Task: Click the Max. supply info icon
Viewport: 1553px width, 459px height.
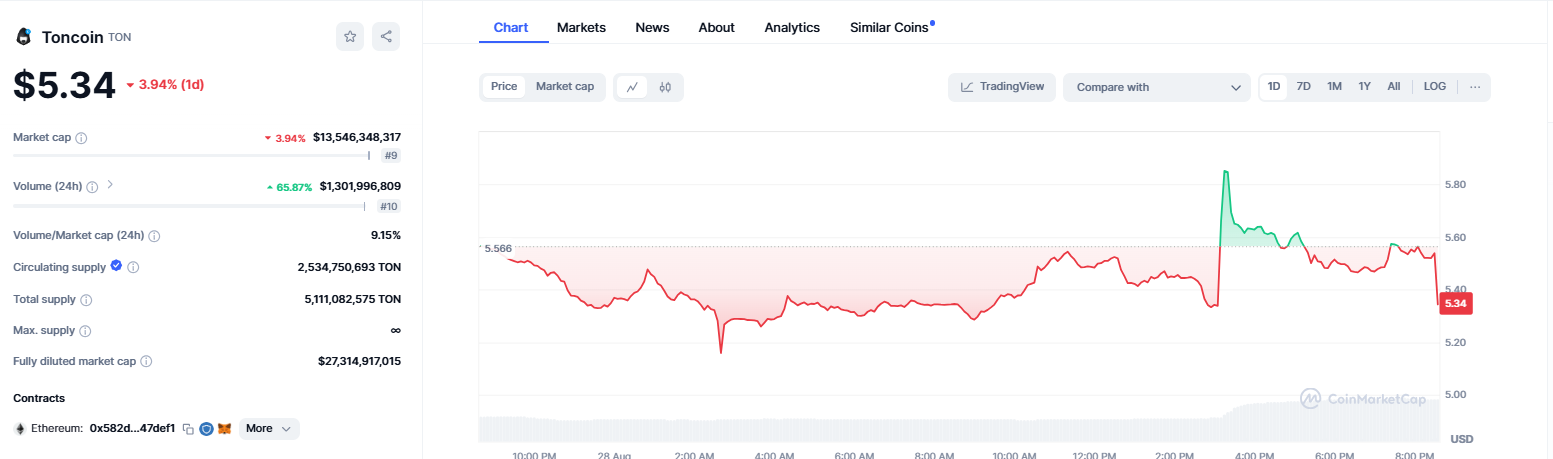Action: 85,330
